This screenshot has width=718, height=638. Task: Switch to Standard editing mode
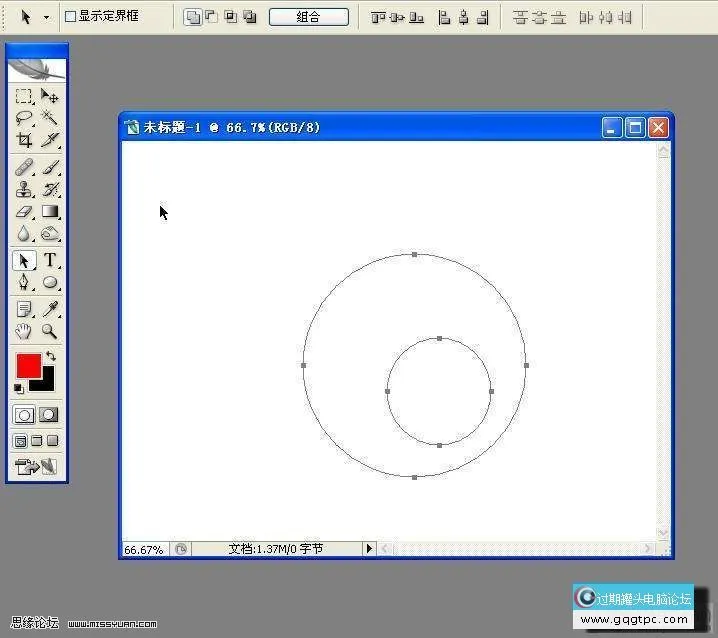click(25, 414)
